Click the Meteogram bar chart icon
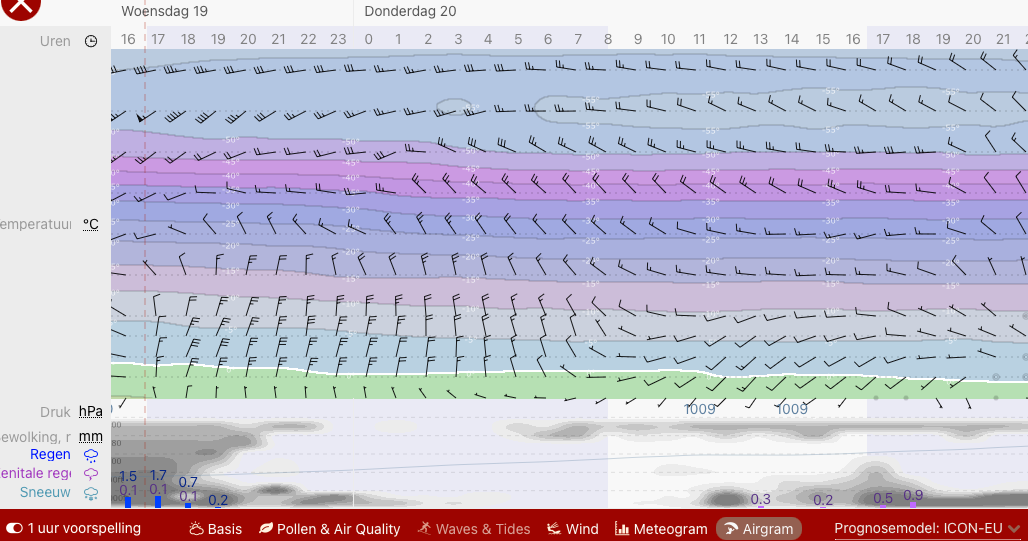 (x=622, y=529)
